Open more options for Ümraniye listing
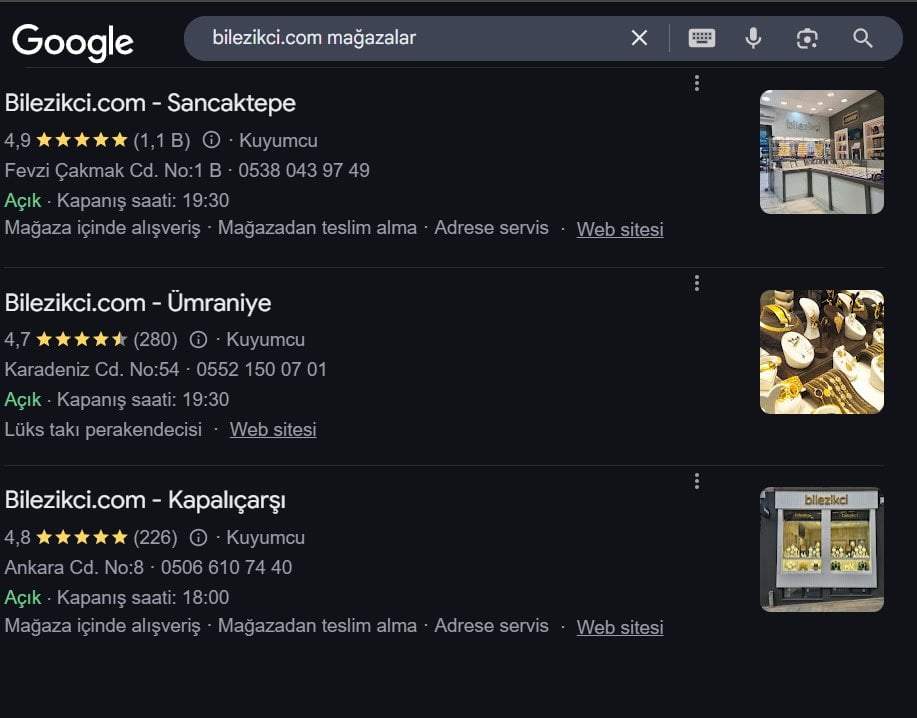Viewport: 917px width, 718px height. [697, 283]
